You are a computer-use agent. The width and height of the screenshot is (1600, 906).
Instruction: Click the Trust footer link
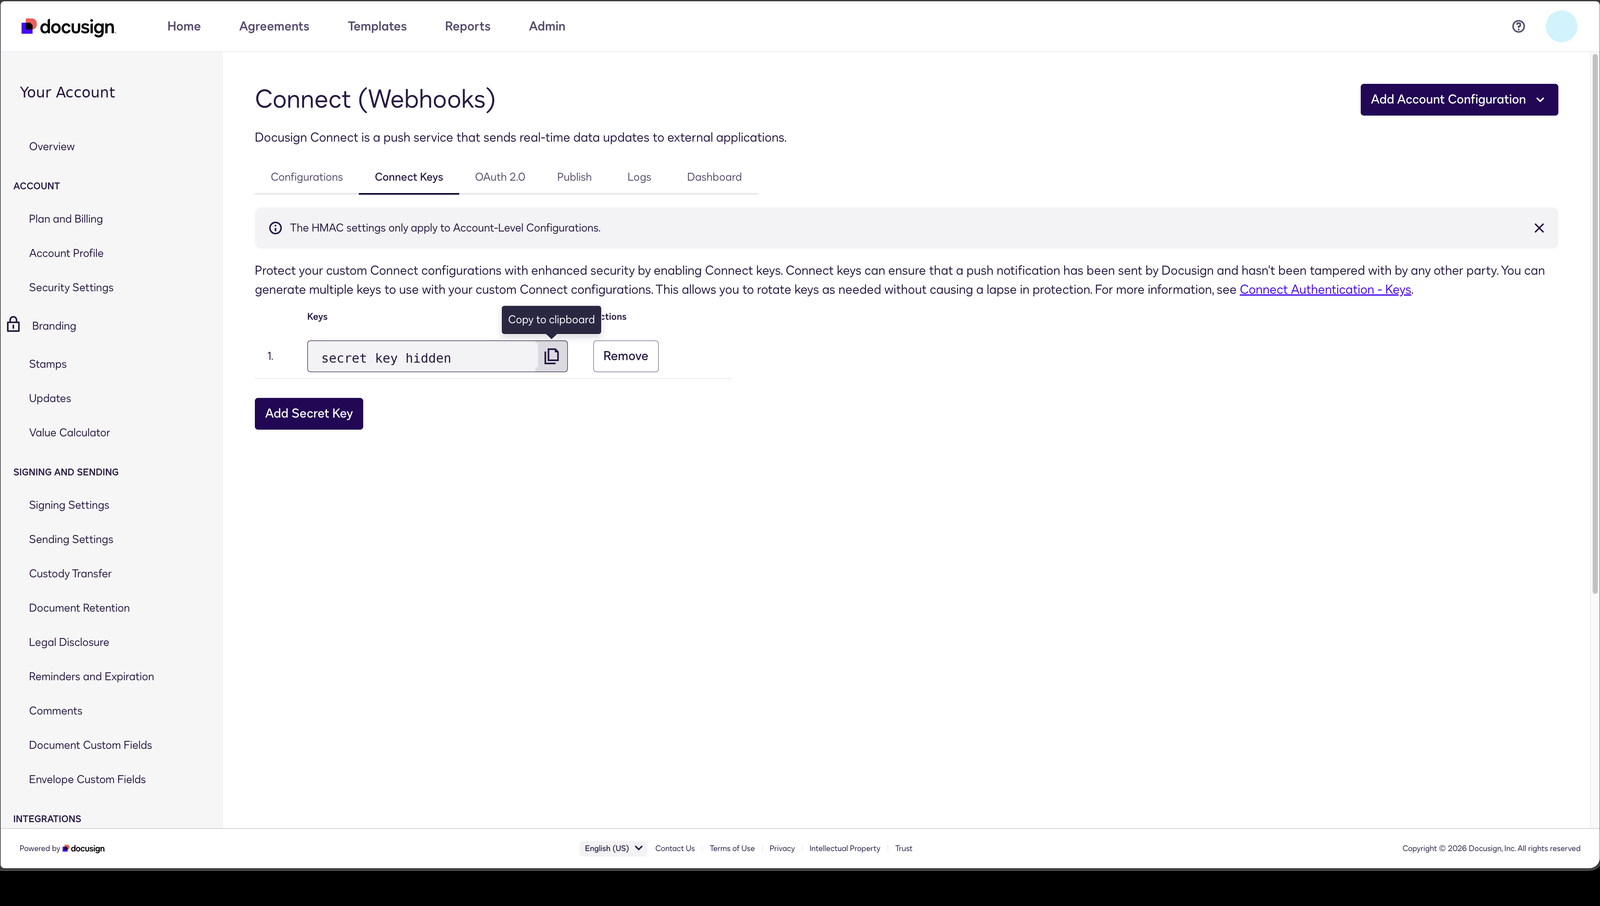[x=904, y=849]
